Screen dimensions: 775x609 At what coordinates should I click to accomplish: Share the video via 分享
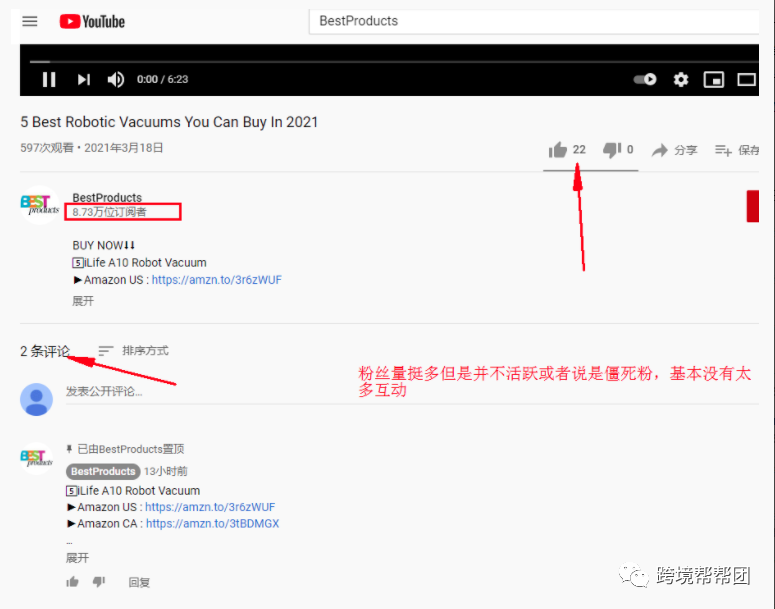674,150
